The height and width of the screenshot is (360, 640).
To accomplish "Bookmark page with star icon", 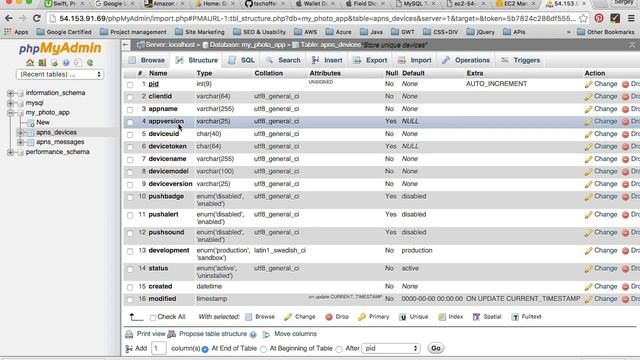I will click(583, 18).
